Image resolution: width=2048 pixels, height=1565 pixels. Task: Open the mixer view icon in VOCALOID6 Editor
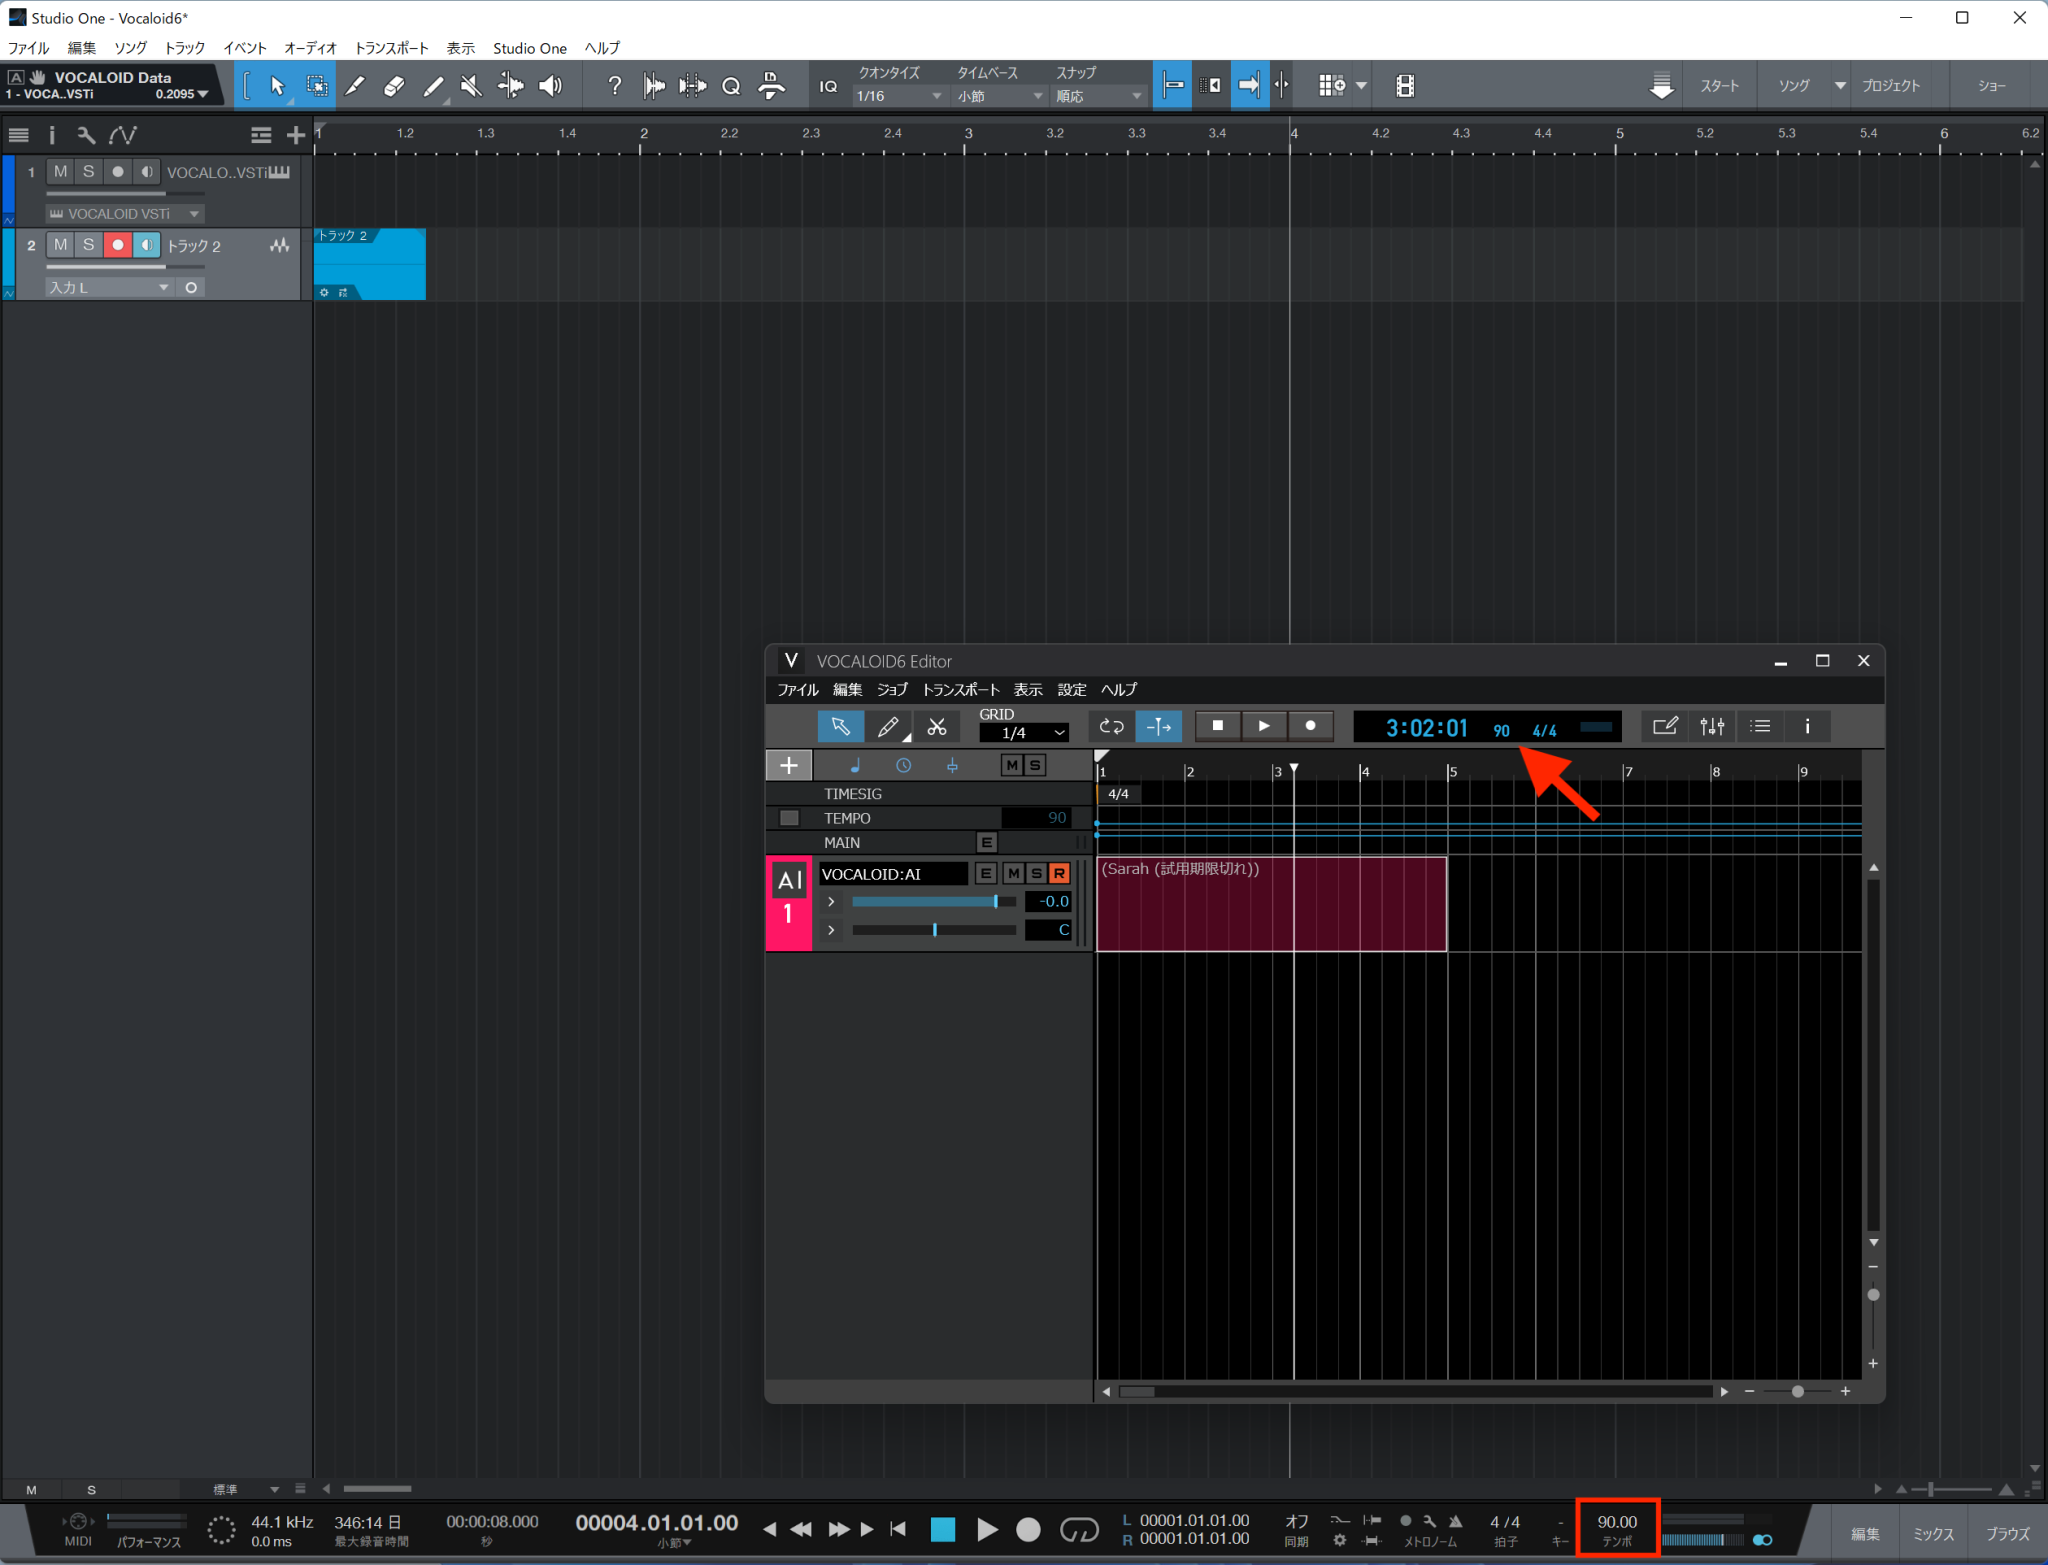tap(1712, 726)
